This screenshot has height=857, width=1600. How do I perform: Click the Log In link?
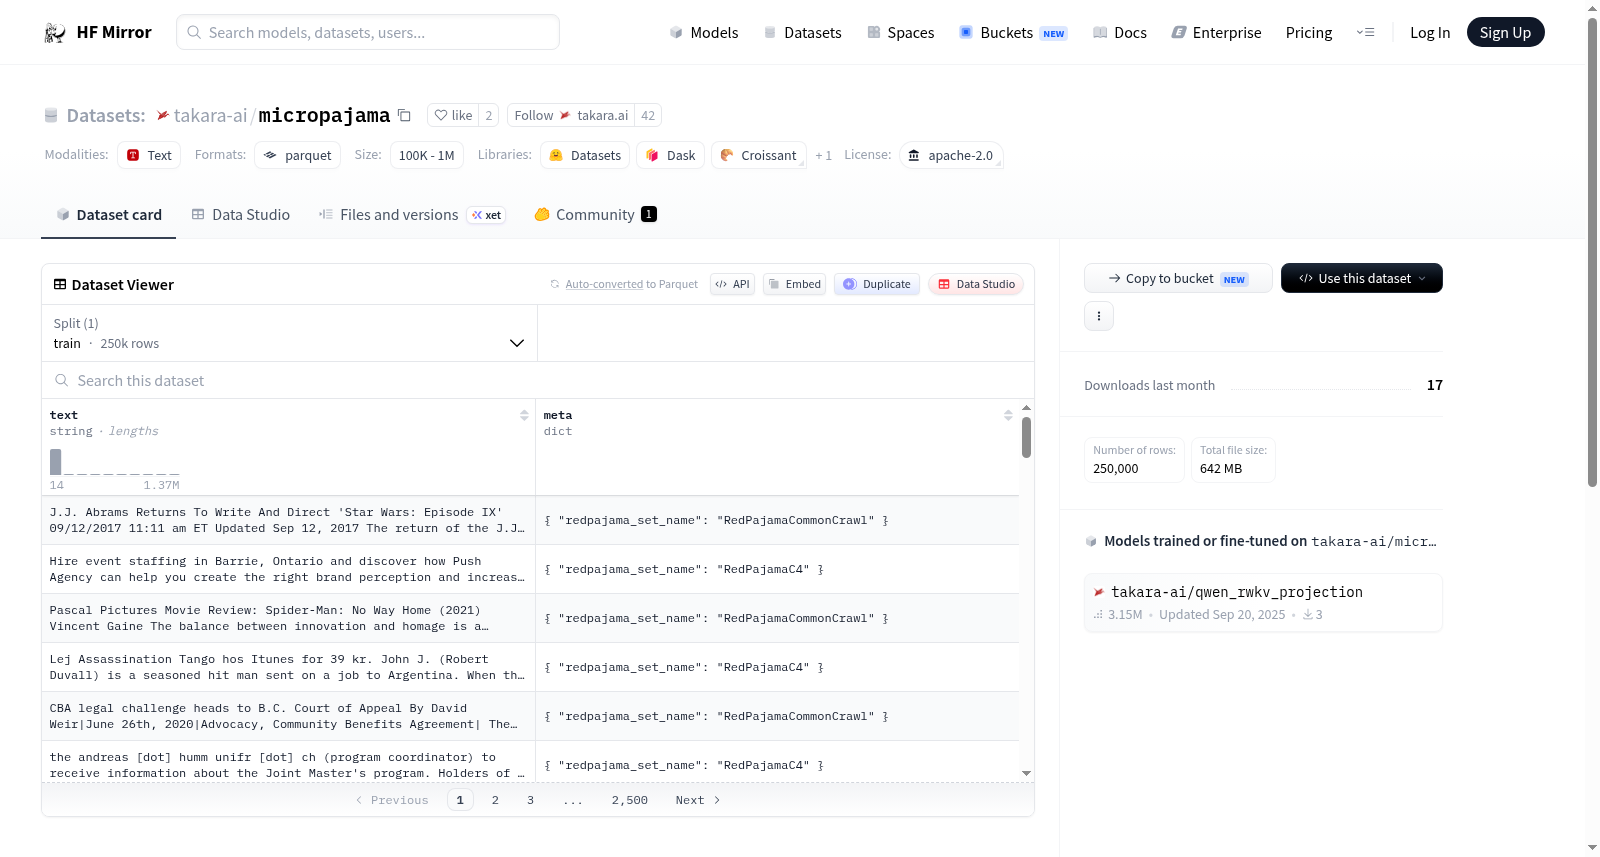1429,33
